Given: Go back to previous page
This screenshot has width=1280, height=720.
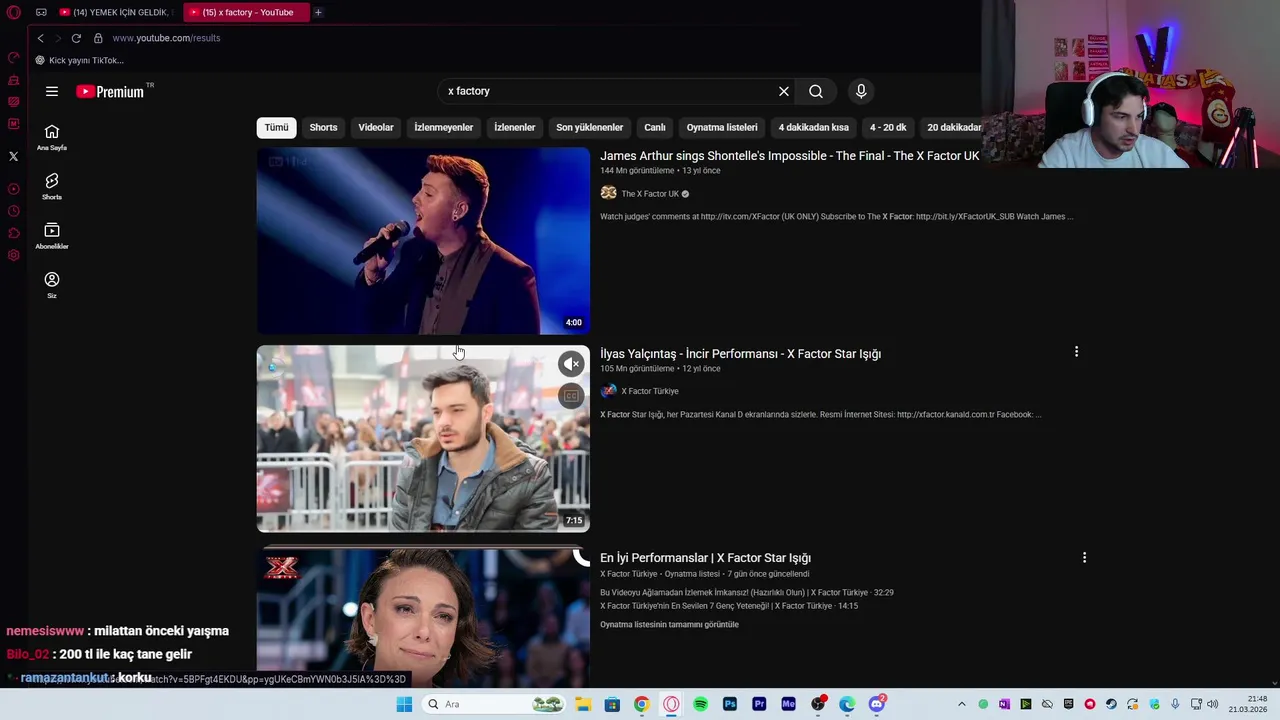Looking at the screenshot, I should coord(41,38).
